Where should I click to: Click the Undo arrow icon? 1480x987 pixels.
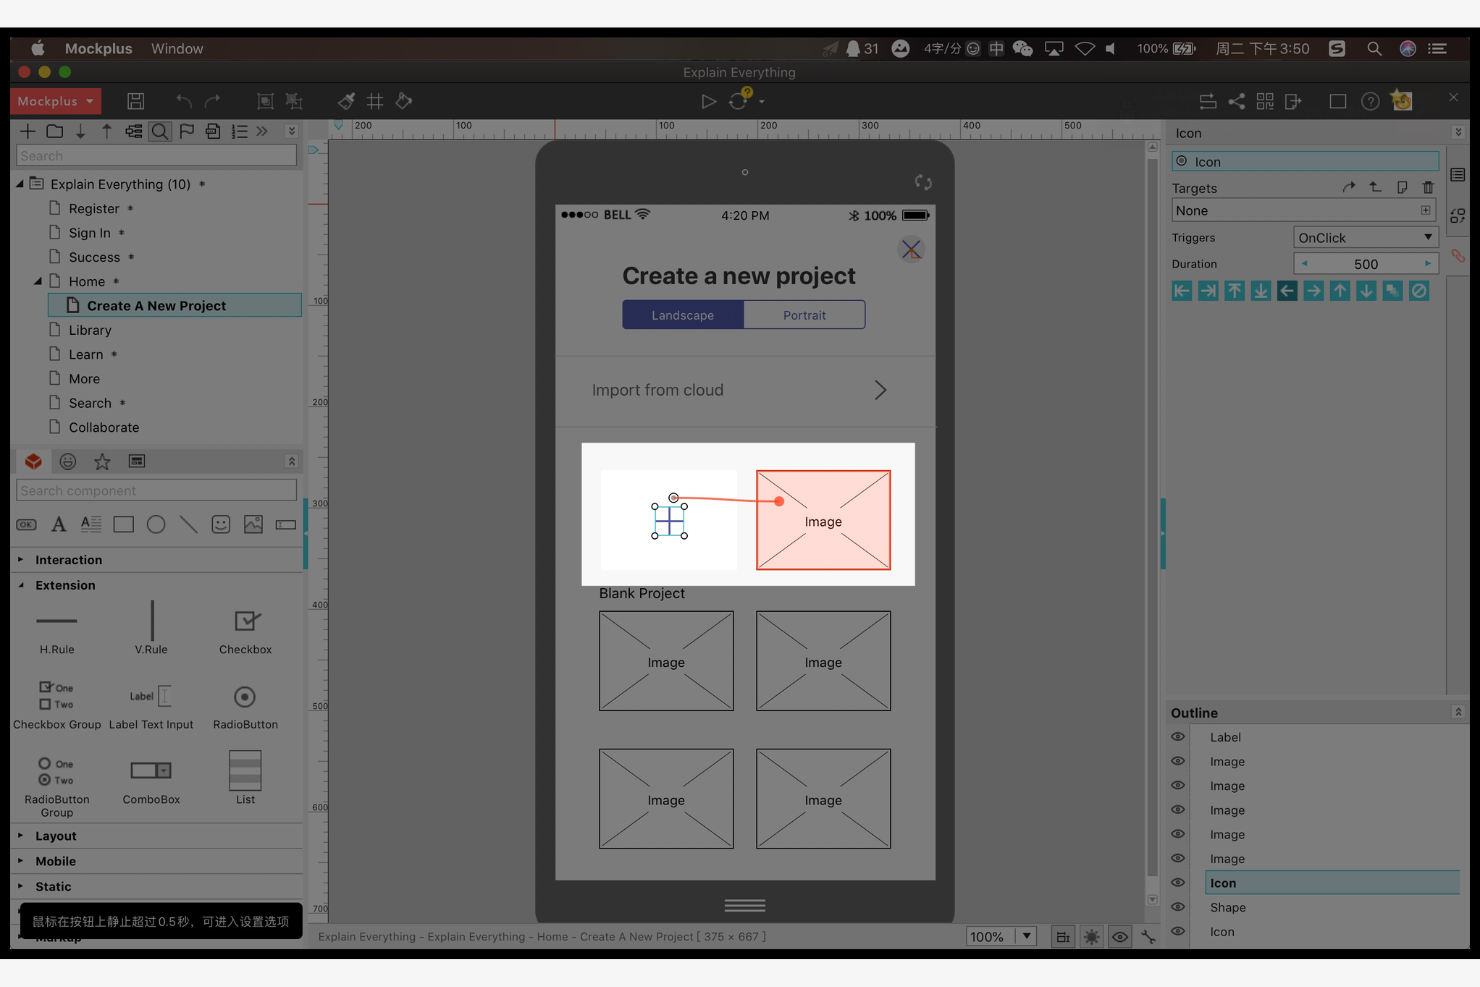pyautogui.click(x=183, y=101)
